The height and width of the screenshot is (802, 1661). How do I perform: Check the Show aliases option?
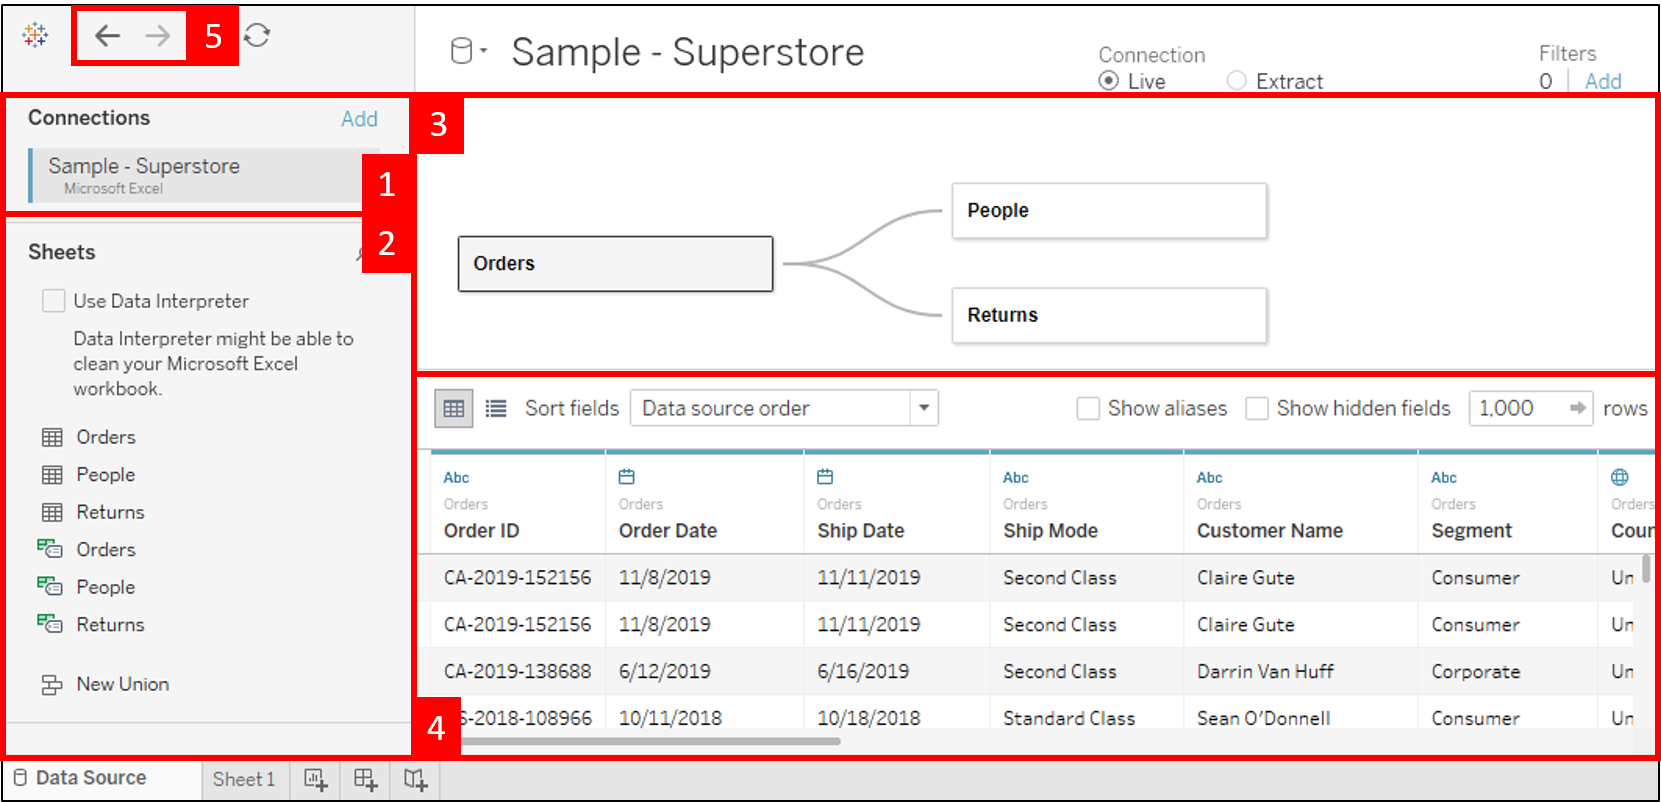click(1088, 408)
